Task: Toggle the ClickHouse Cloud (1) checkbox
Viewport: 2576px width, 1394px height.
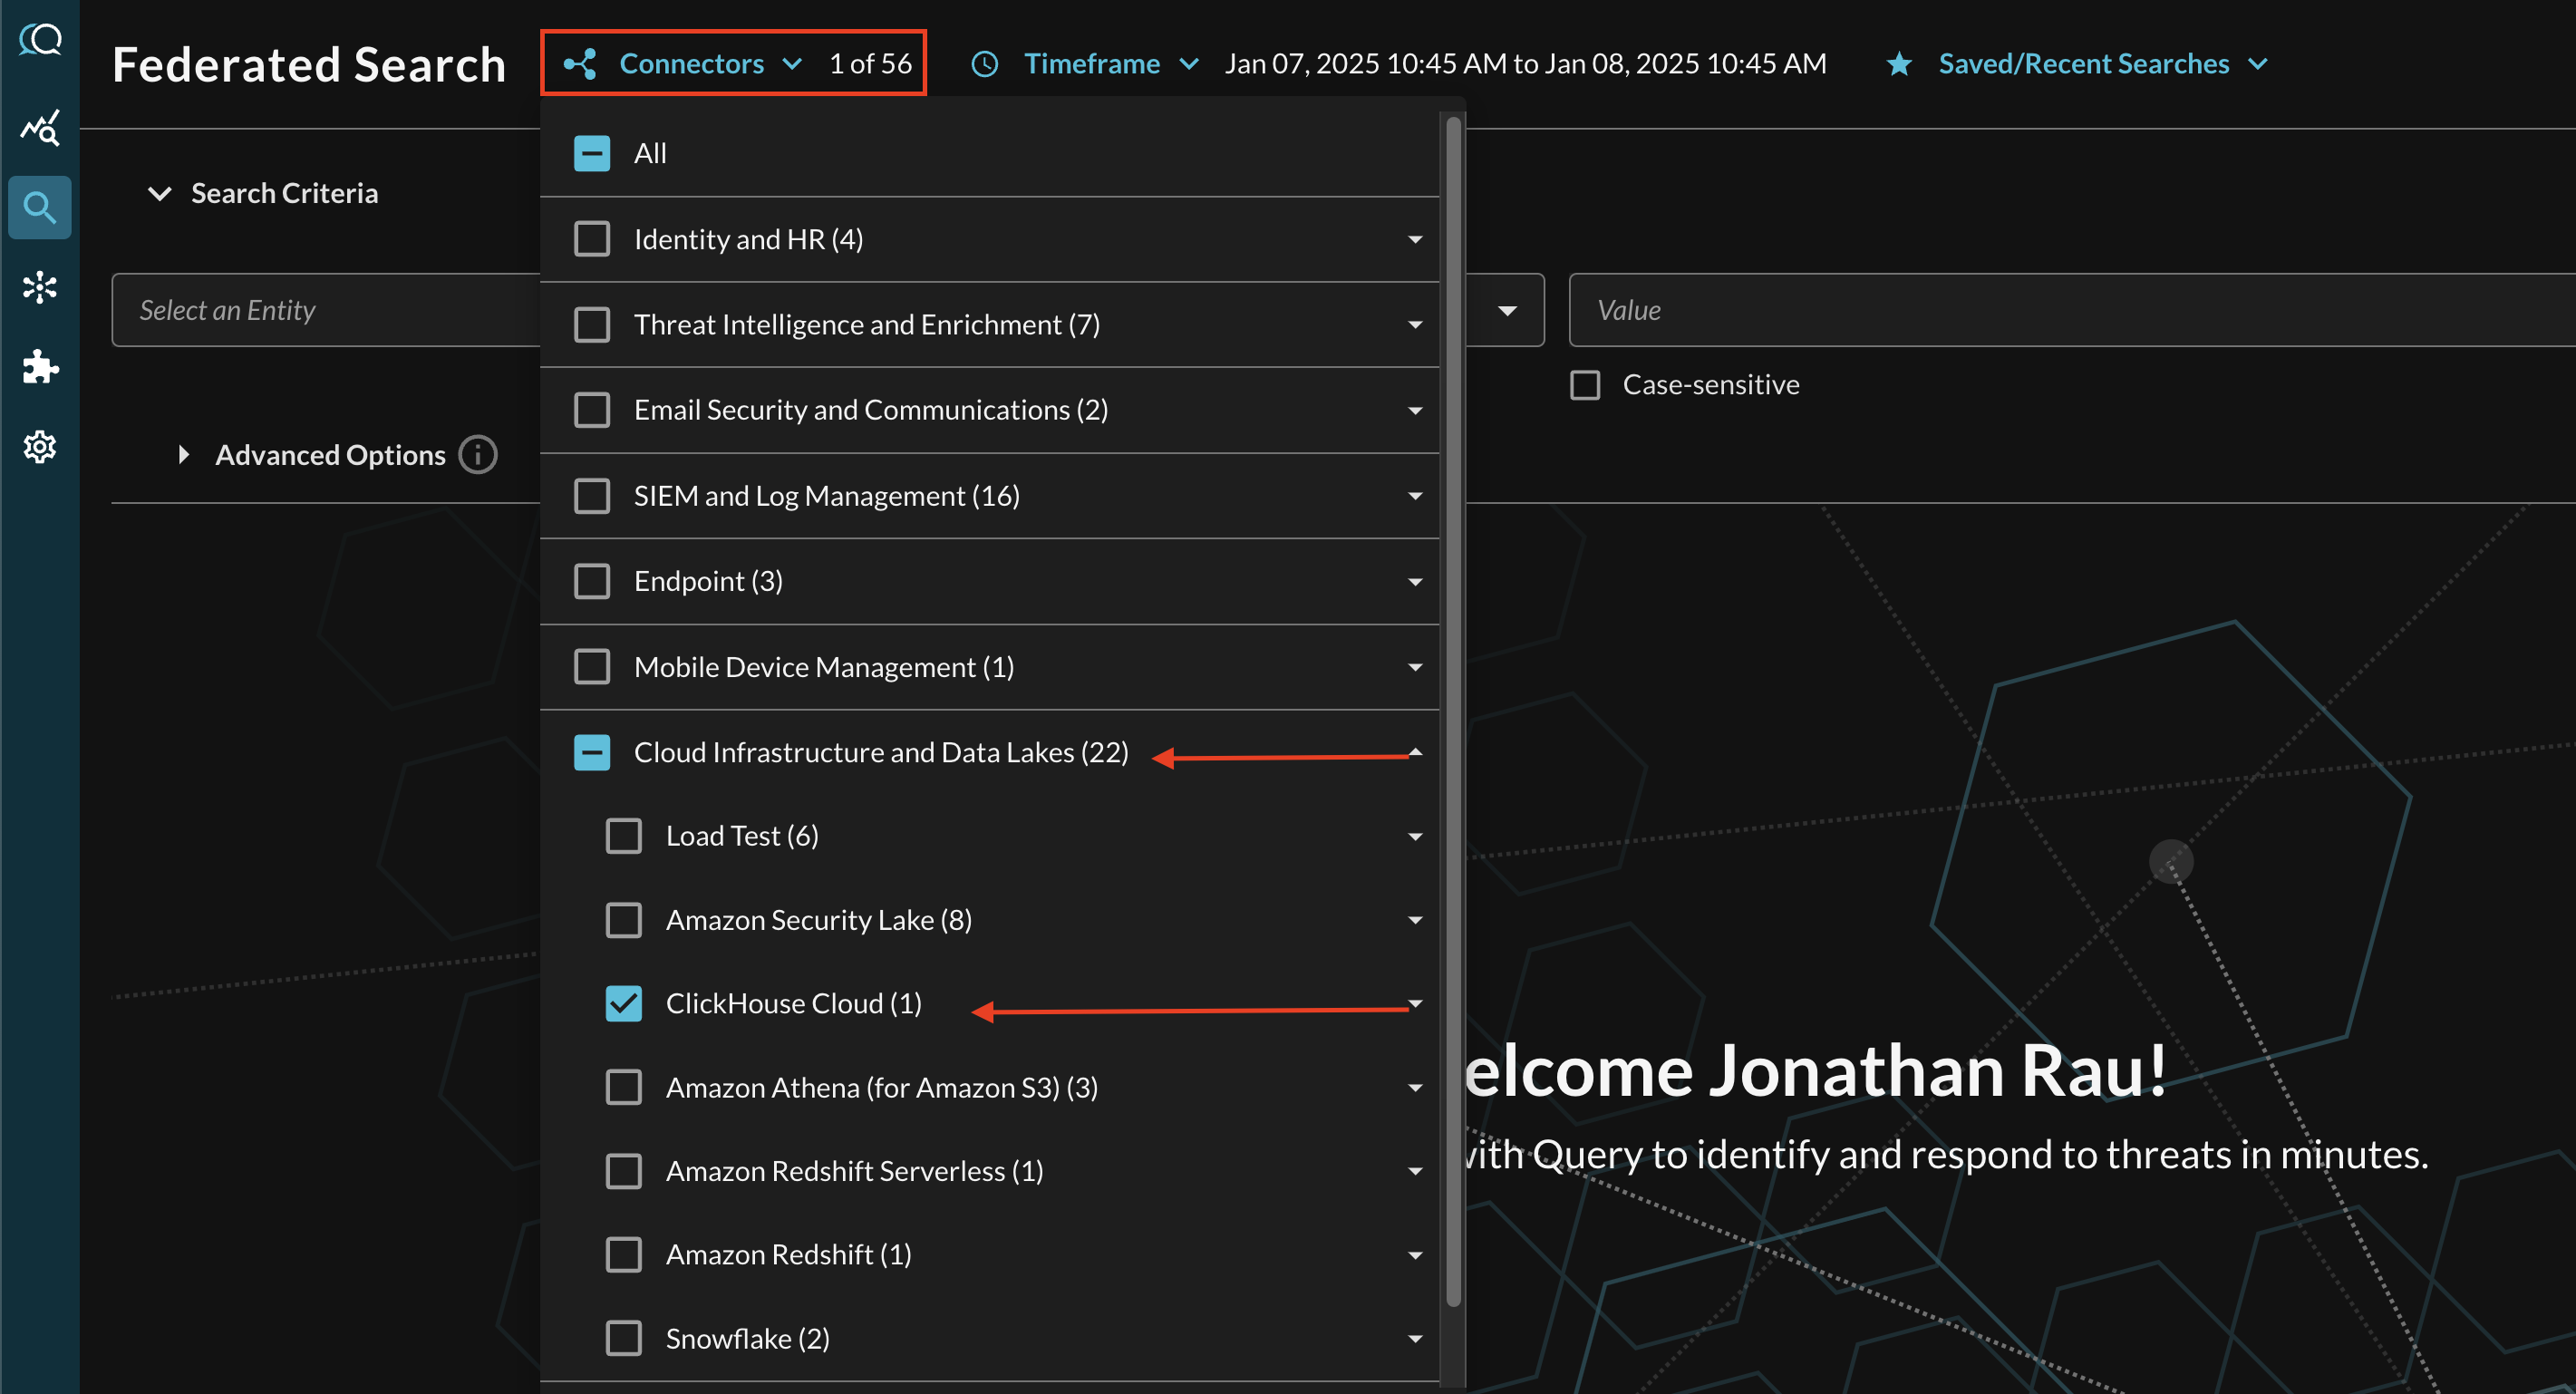Action: coord(623,1004)
